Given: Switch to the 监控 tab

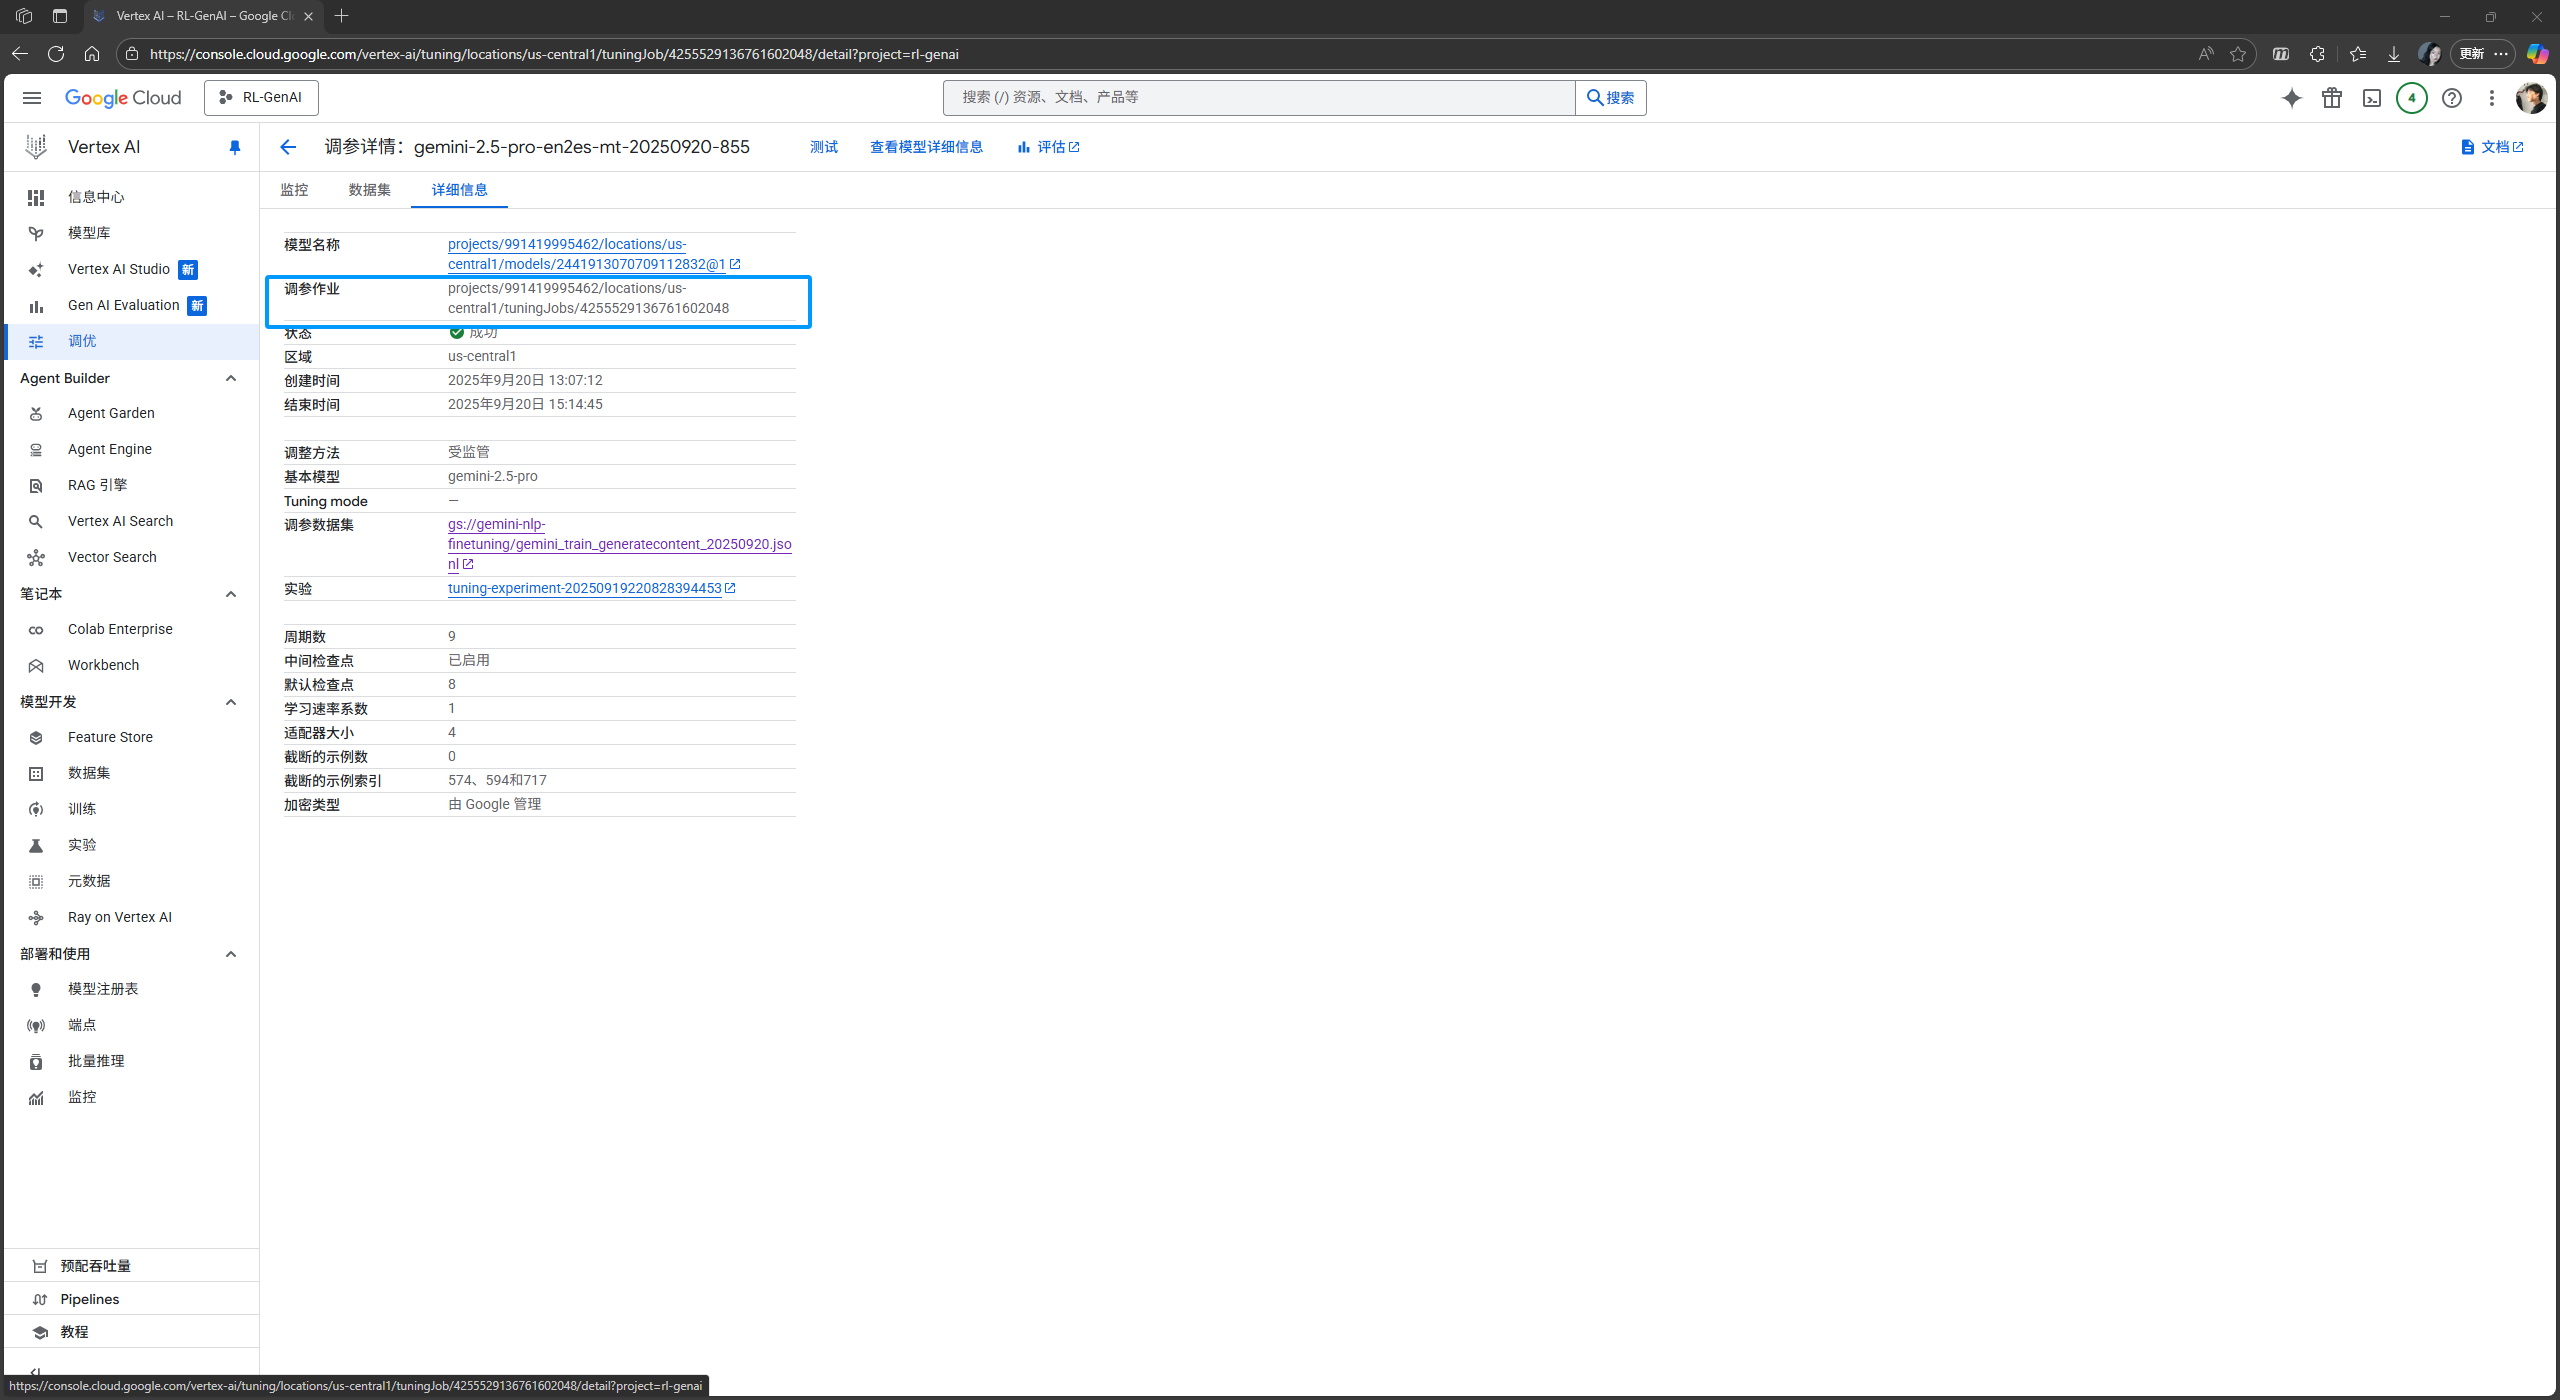Looking at the screenshot, I should [x=294, y=190].
